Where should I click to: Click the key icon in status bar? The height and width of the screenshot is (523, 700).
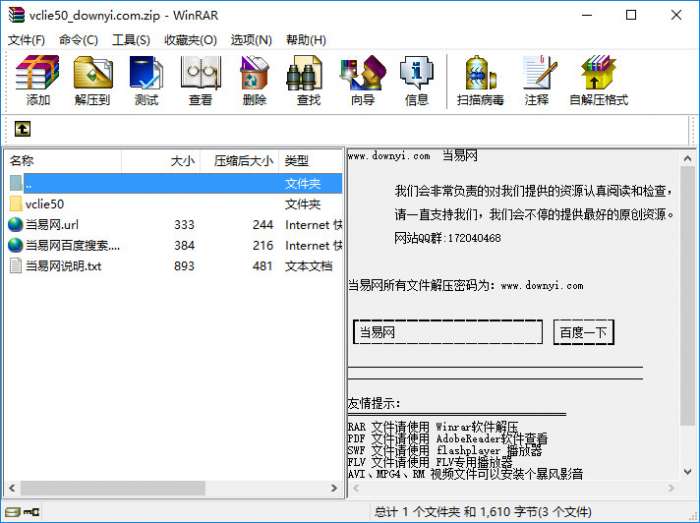pyautogui.click(x=31, y=511)
